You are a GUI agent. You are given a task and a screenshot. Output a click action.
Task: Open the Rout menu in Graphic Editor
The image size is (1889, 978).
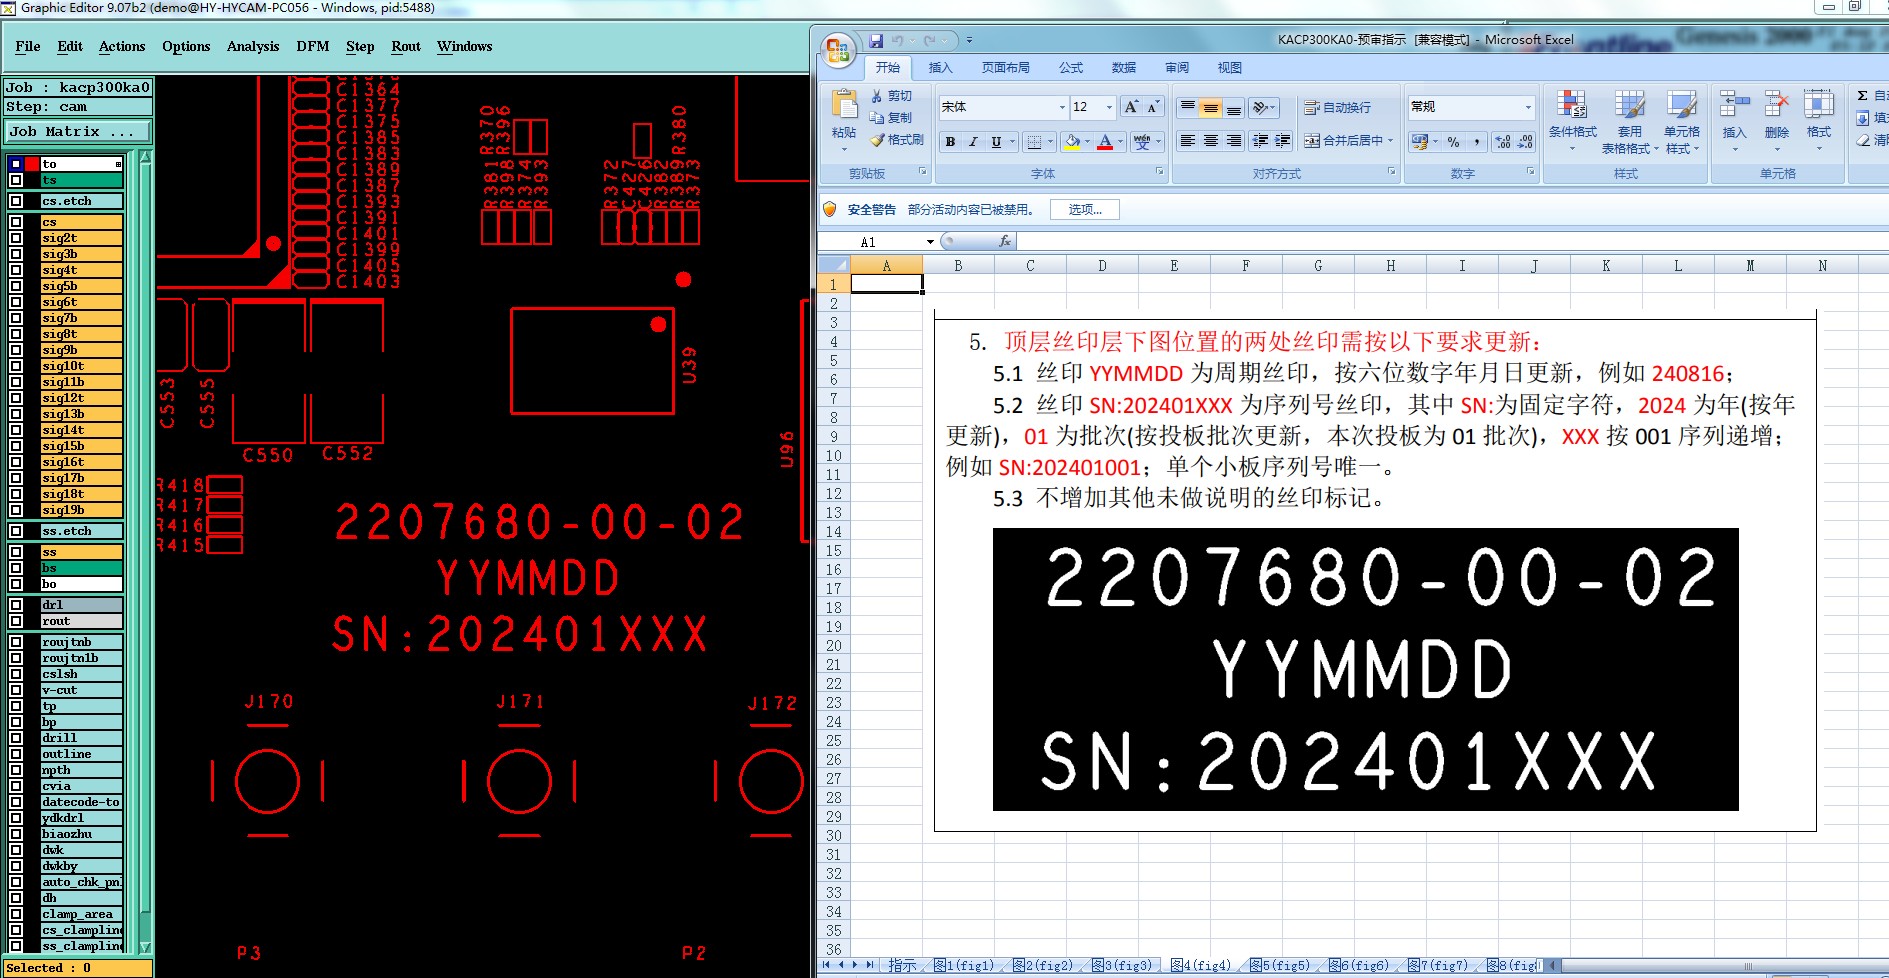[406, 46]
